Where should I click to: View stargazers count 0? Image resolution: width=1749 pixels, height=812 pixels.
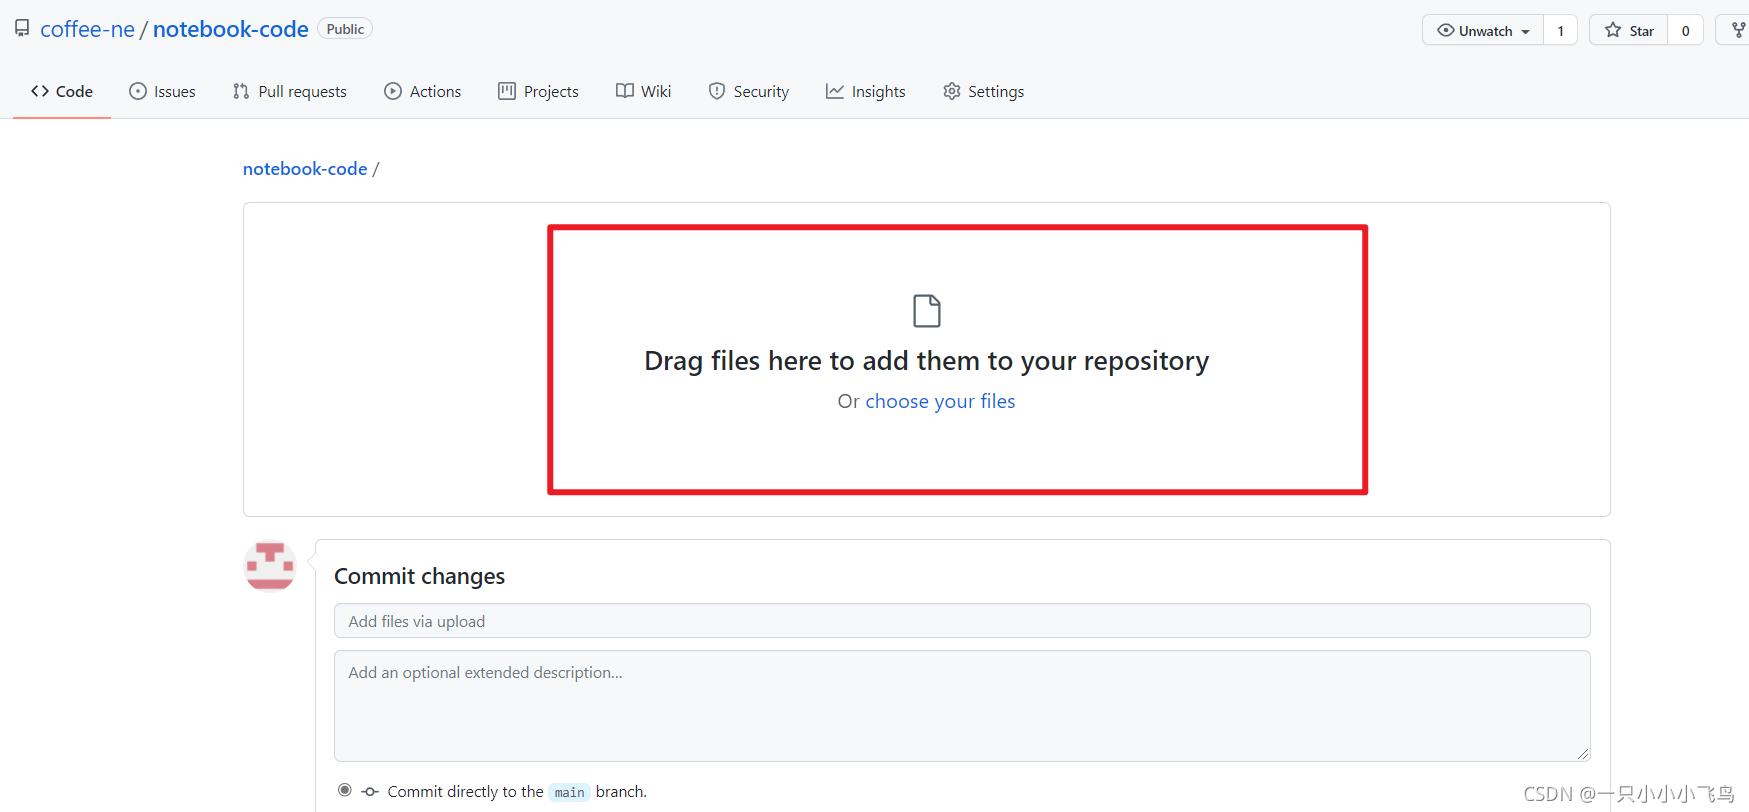click(x=1685, y=31)
